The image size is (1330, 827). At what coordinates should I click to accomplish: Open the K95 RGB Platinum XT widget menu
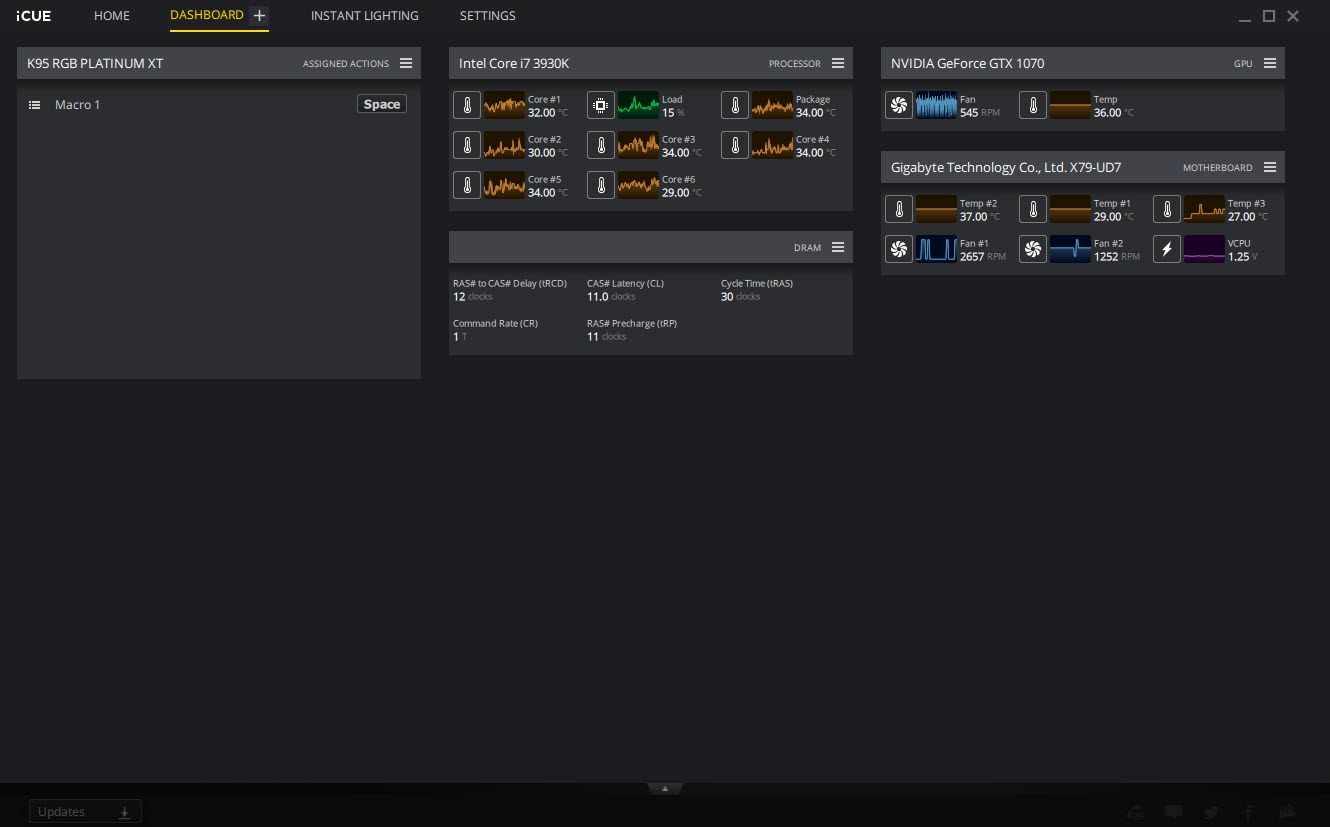pyautogui.click(x=406, y=63)
